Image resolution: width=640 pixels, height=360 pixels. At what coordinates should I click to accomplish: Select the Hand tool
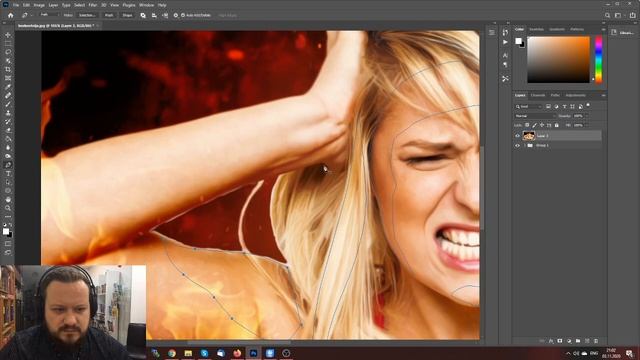point(8,200)
